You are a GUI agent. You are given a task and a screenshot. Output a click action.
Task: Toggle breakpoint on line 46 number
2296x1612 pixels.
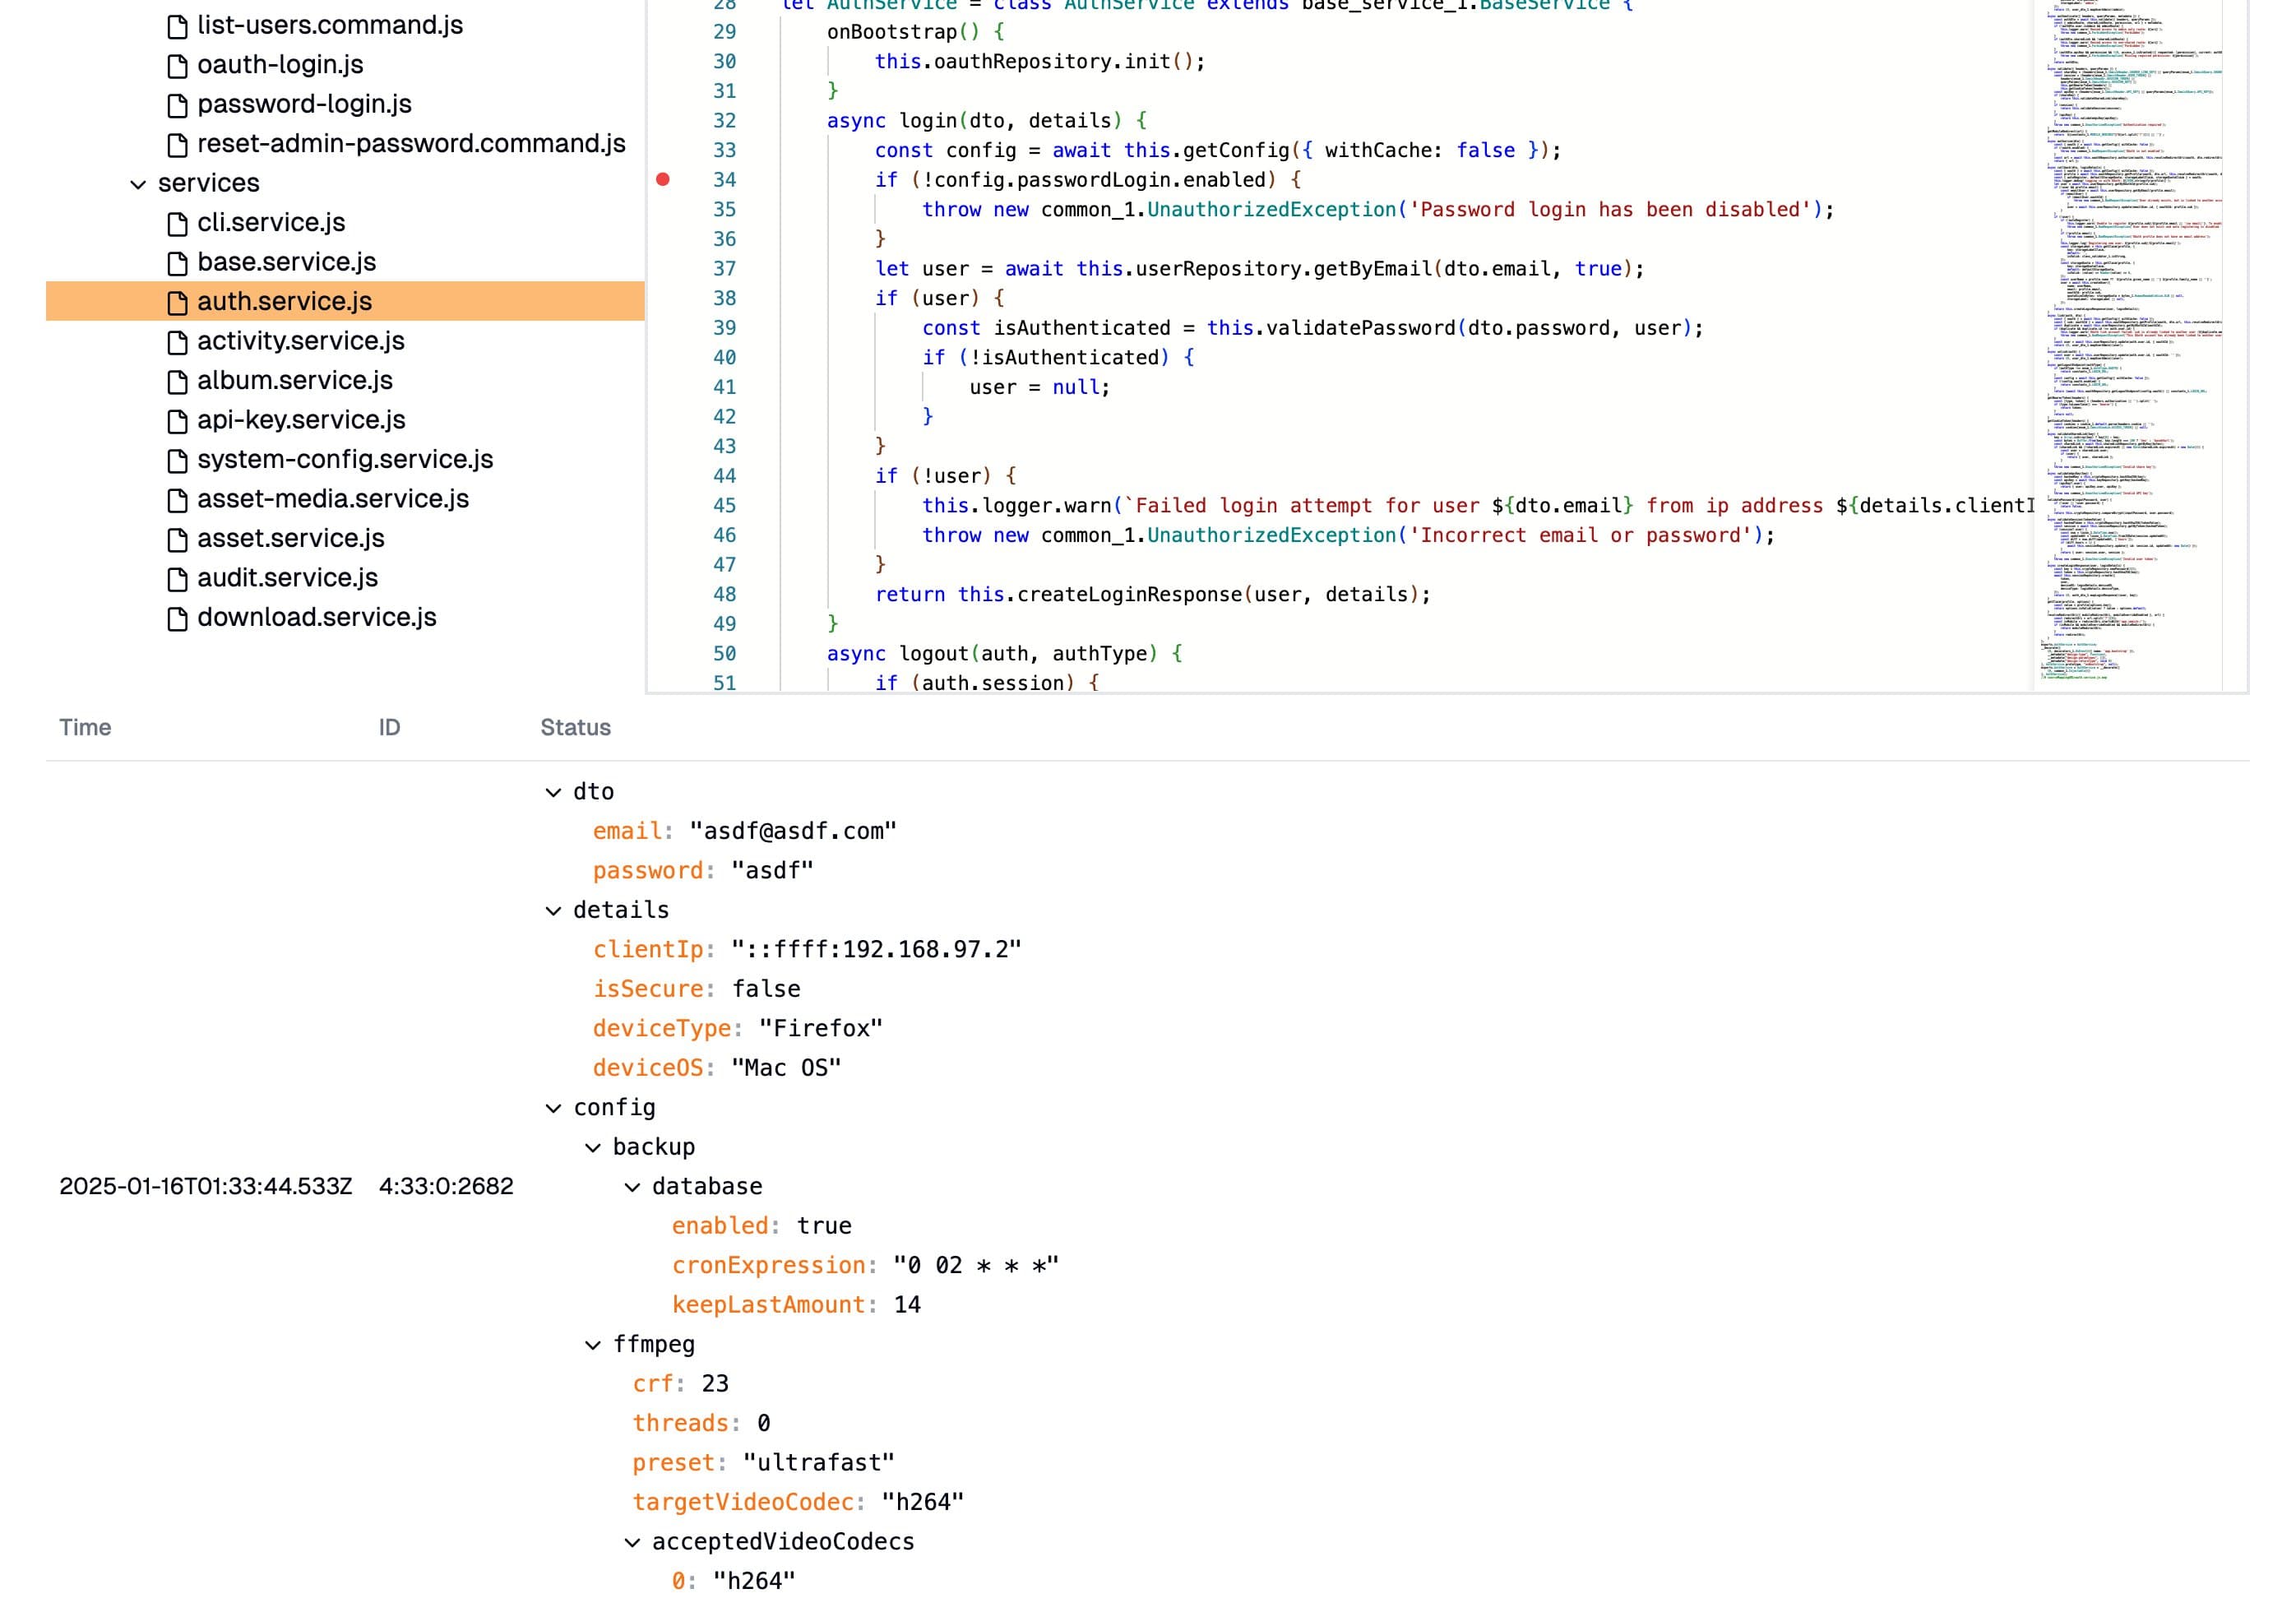(x=724, y=536)
